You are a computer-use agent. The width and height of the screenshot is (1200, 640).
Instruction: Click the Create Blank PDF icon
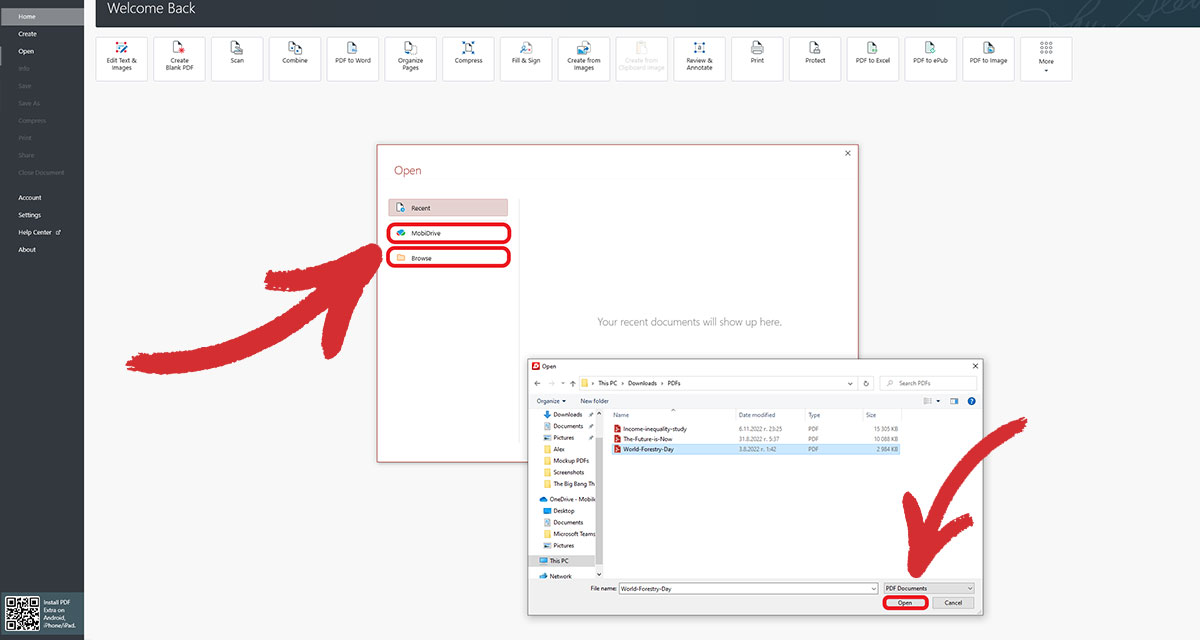179,58
